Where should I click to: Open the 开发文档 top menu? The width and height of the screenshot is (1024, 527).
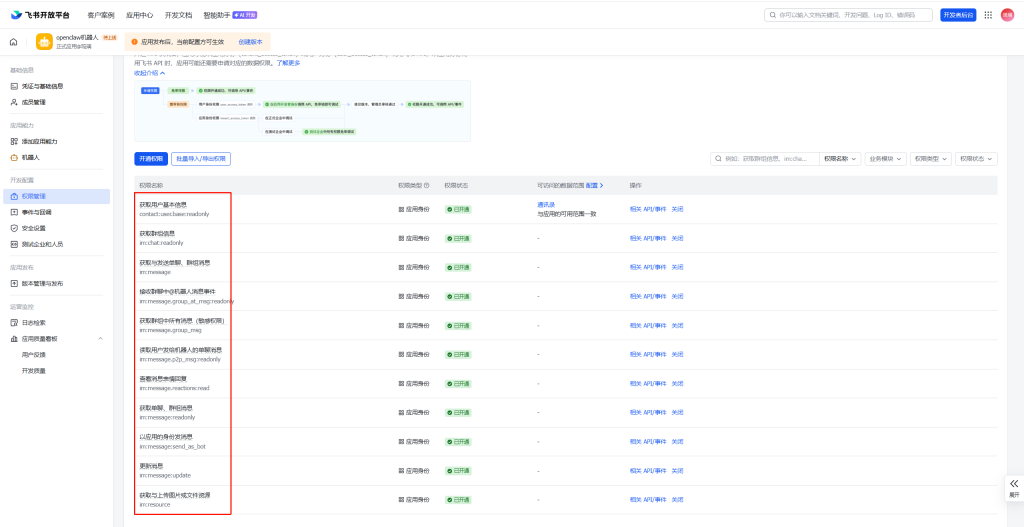click(178, 15)
